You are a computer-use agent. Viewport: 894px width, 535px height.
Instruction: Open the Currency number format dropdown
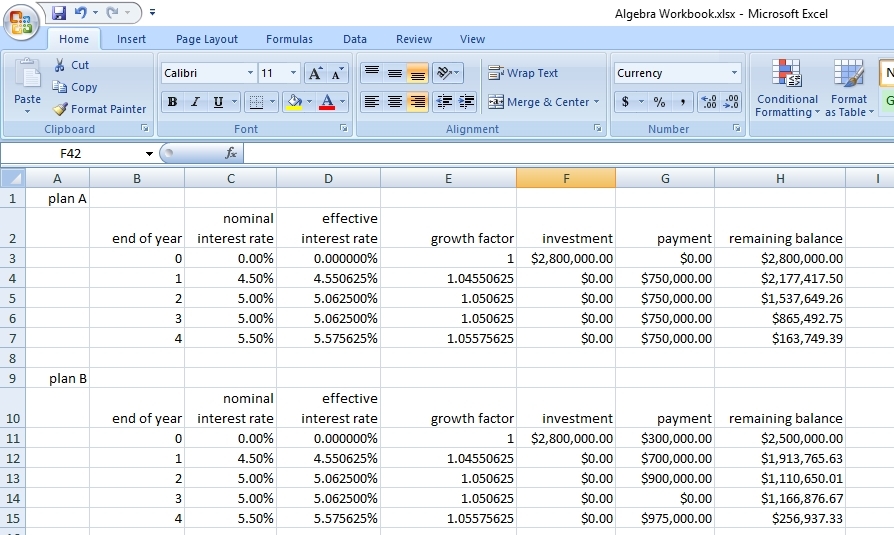pyautogui.click(x=734, y=73)
